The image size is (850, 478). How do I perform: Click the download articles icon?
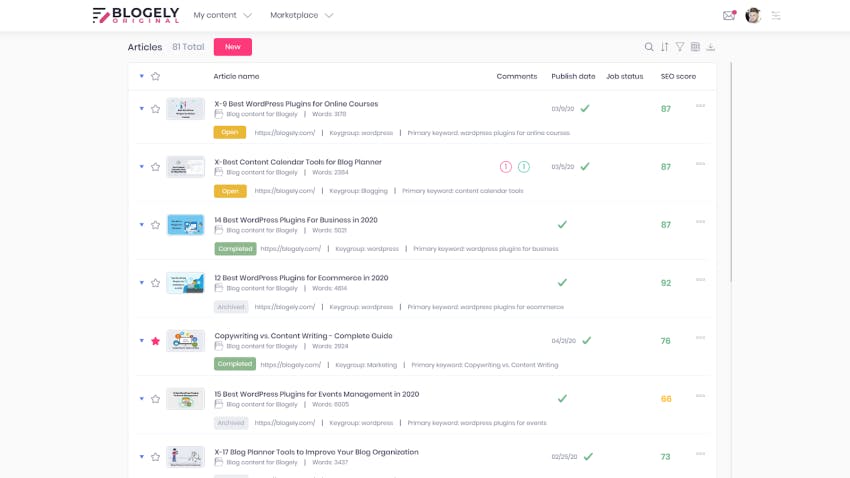click(x=711, y=47)
